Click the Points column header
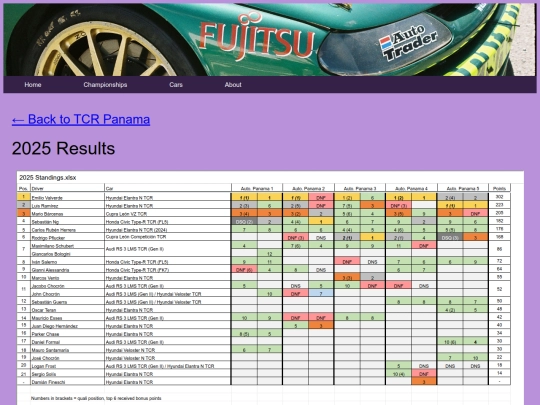Screen dimensions: 540x405 click(x=499, y=189)
